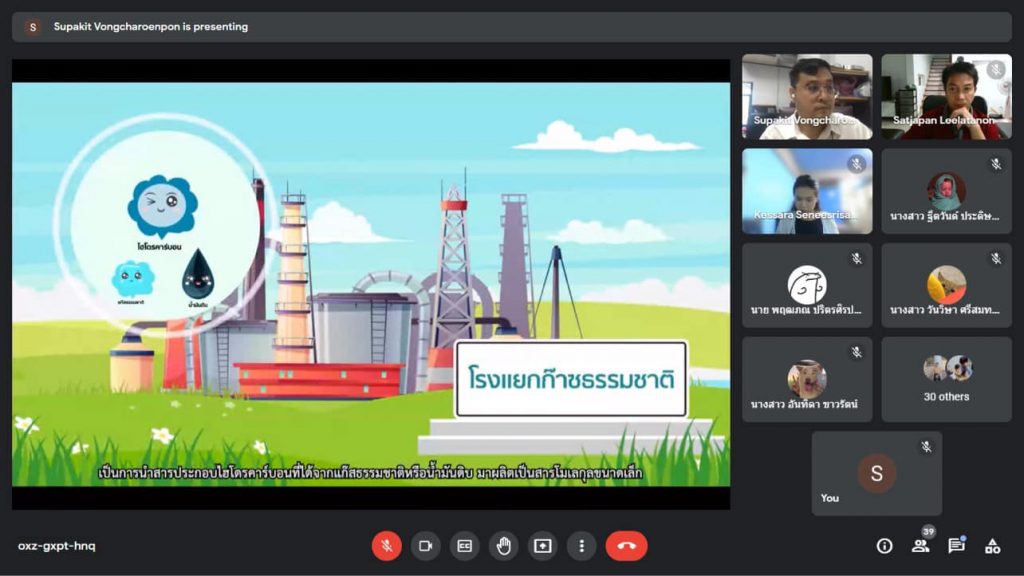
Task: Raise your hand in the meeting
Action: coord(503,546)
